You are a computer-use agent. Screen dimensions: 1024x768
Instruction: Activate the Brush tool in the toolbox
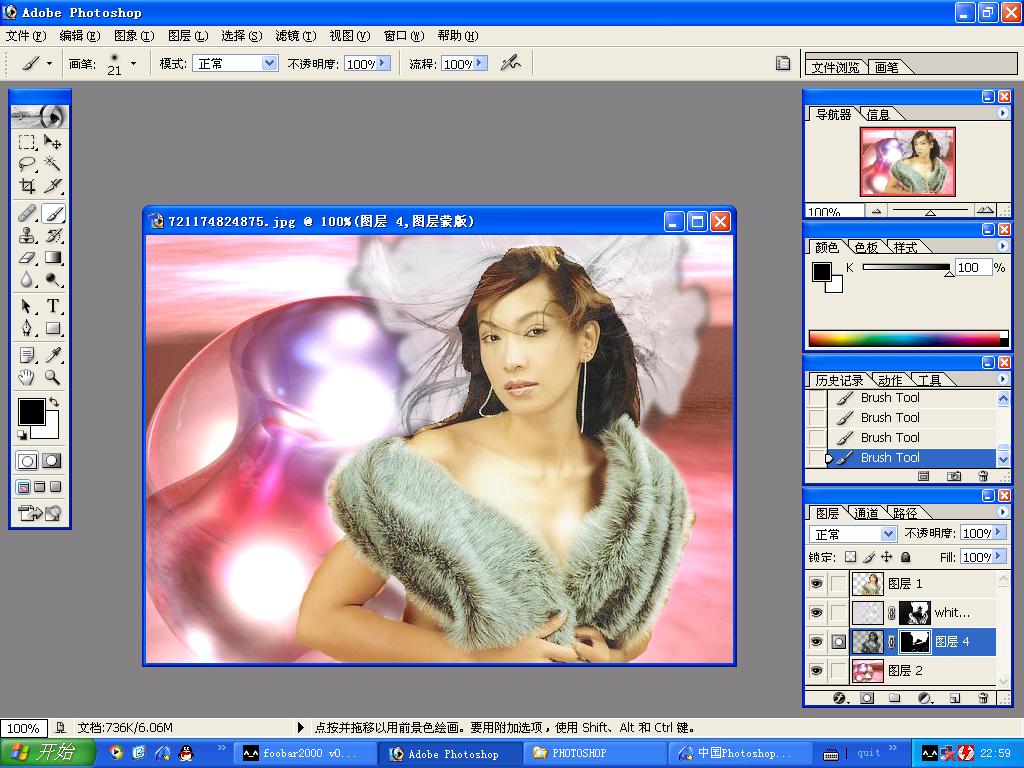52,213
